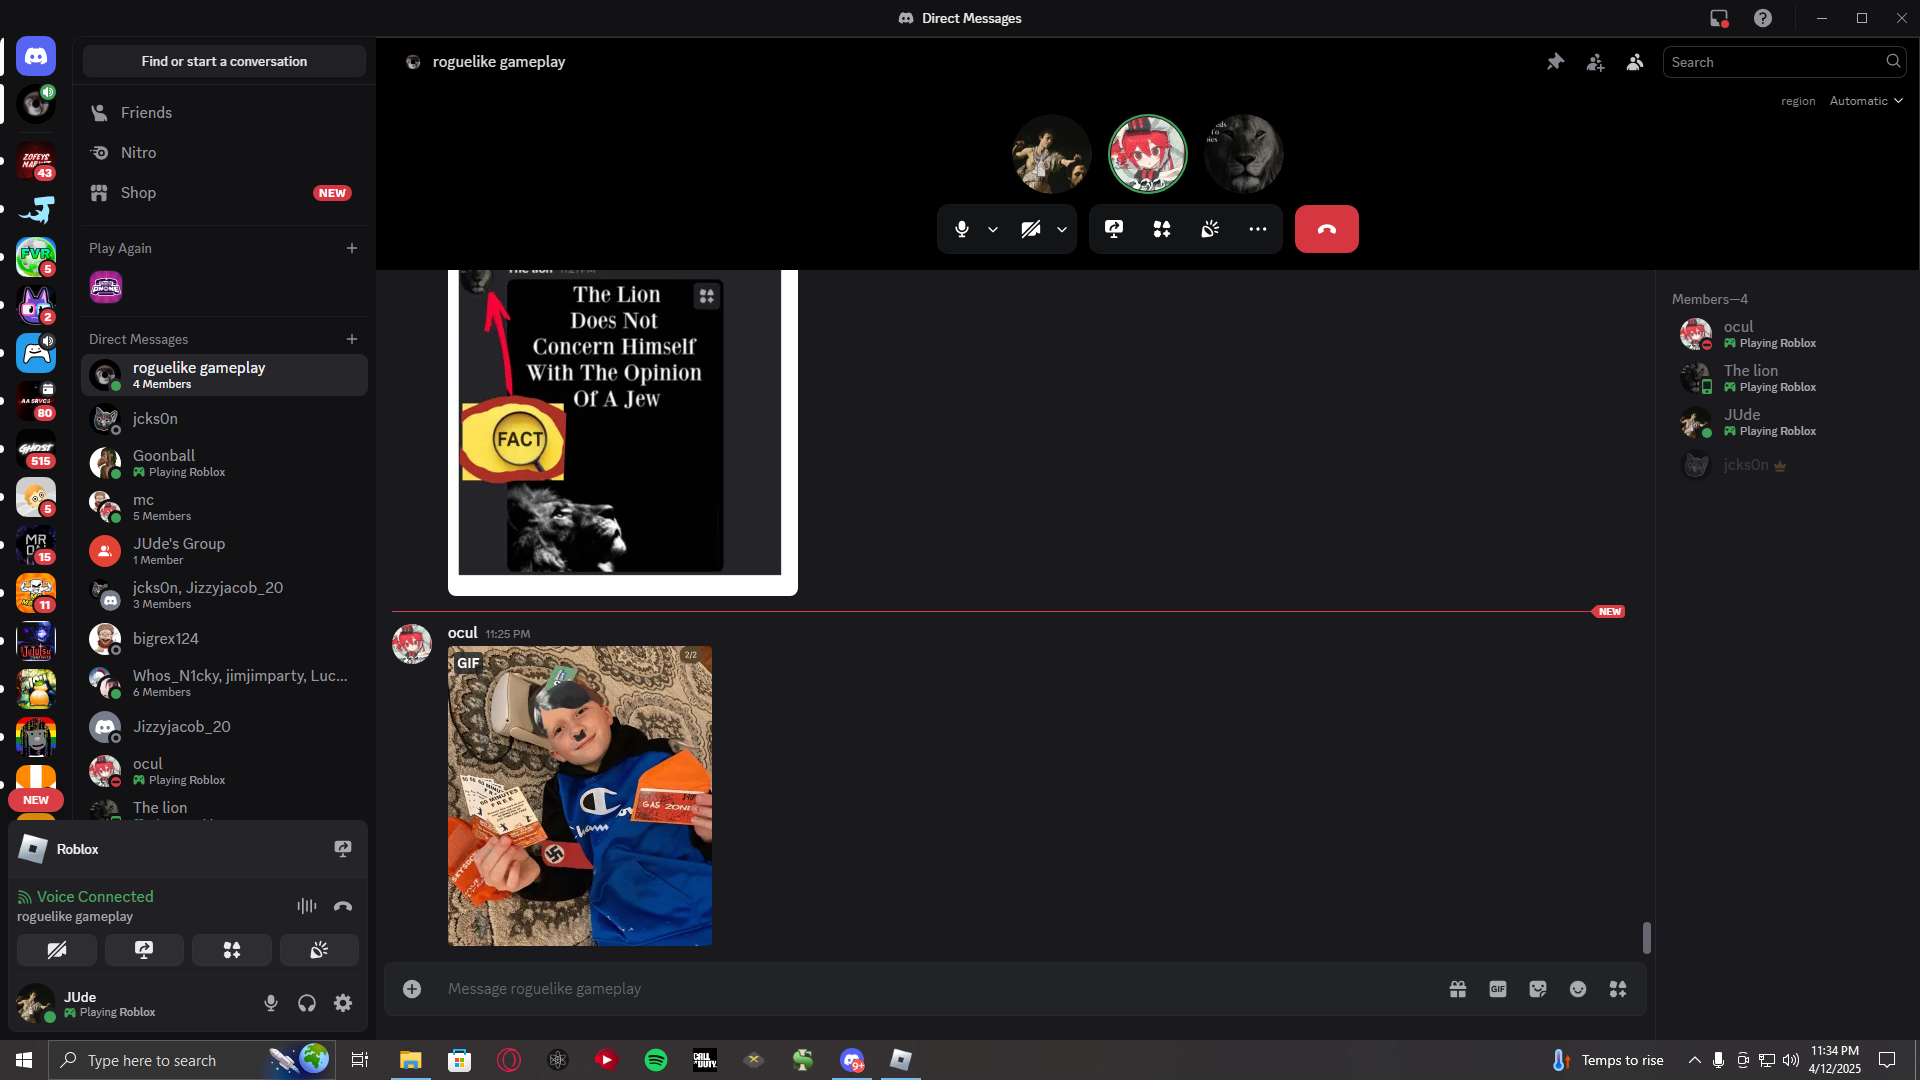Mute microphone in call controls
The image size is (1920, 1080).
[x=962, y=229]
